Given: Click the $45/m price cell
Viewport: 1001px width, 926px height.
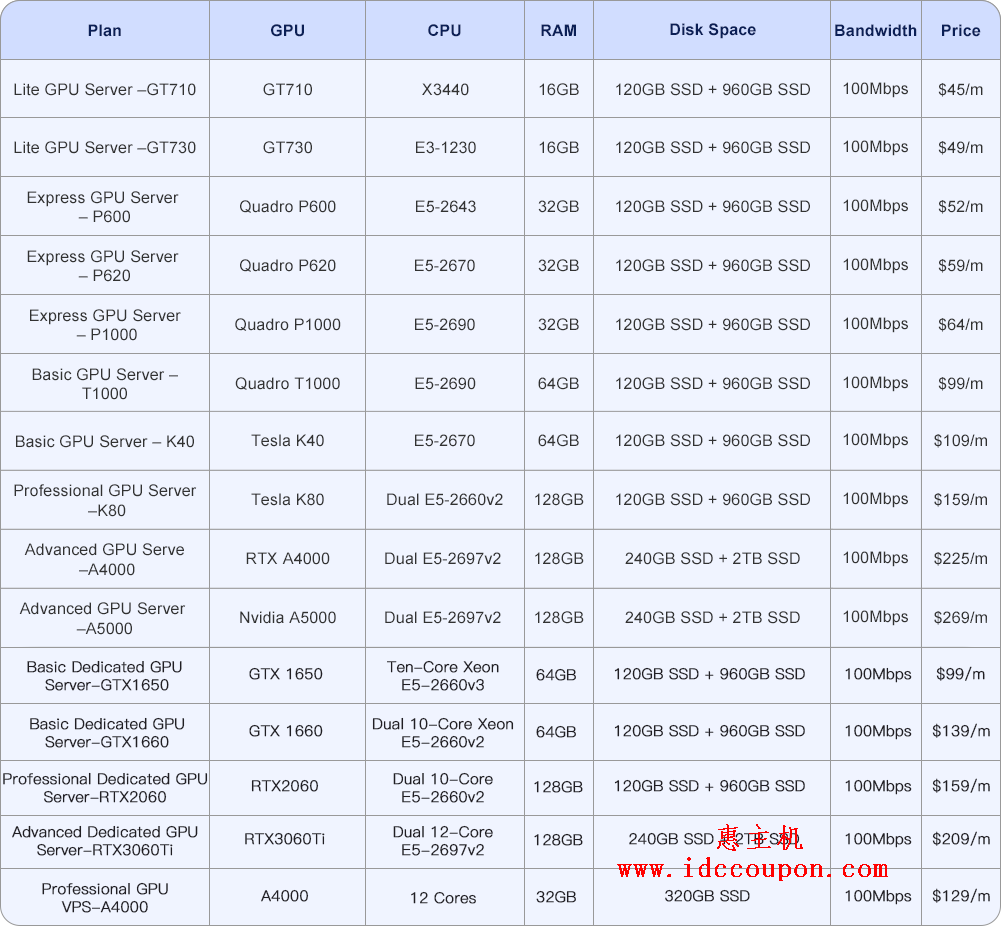Looking at the screenshot, I should (x=960, y=89).
